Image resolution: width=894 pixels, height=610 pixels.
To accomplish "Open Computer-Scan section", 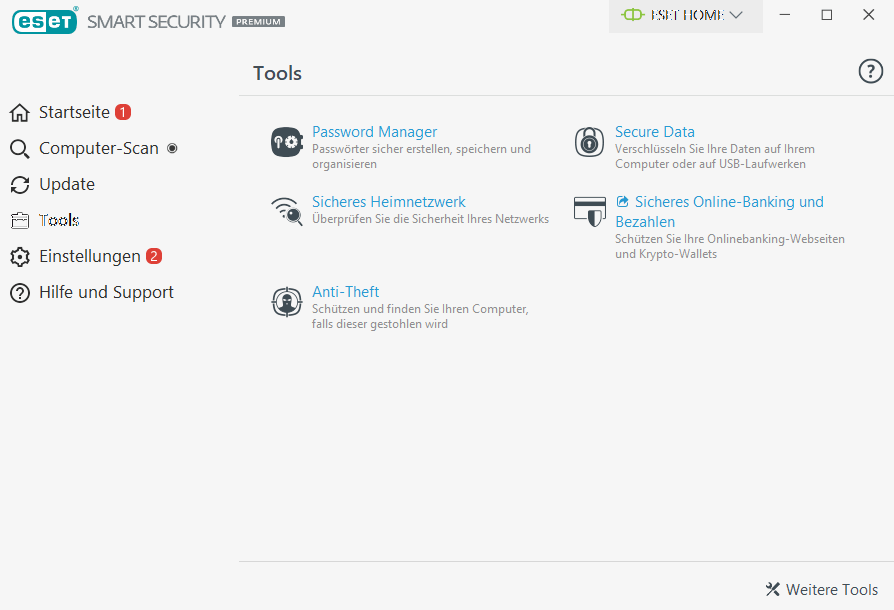I will (99, 148).
